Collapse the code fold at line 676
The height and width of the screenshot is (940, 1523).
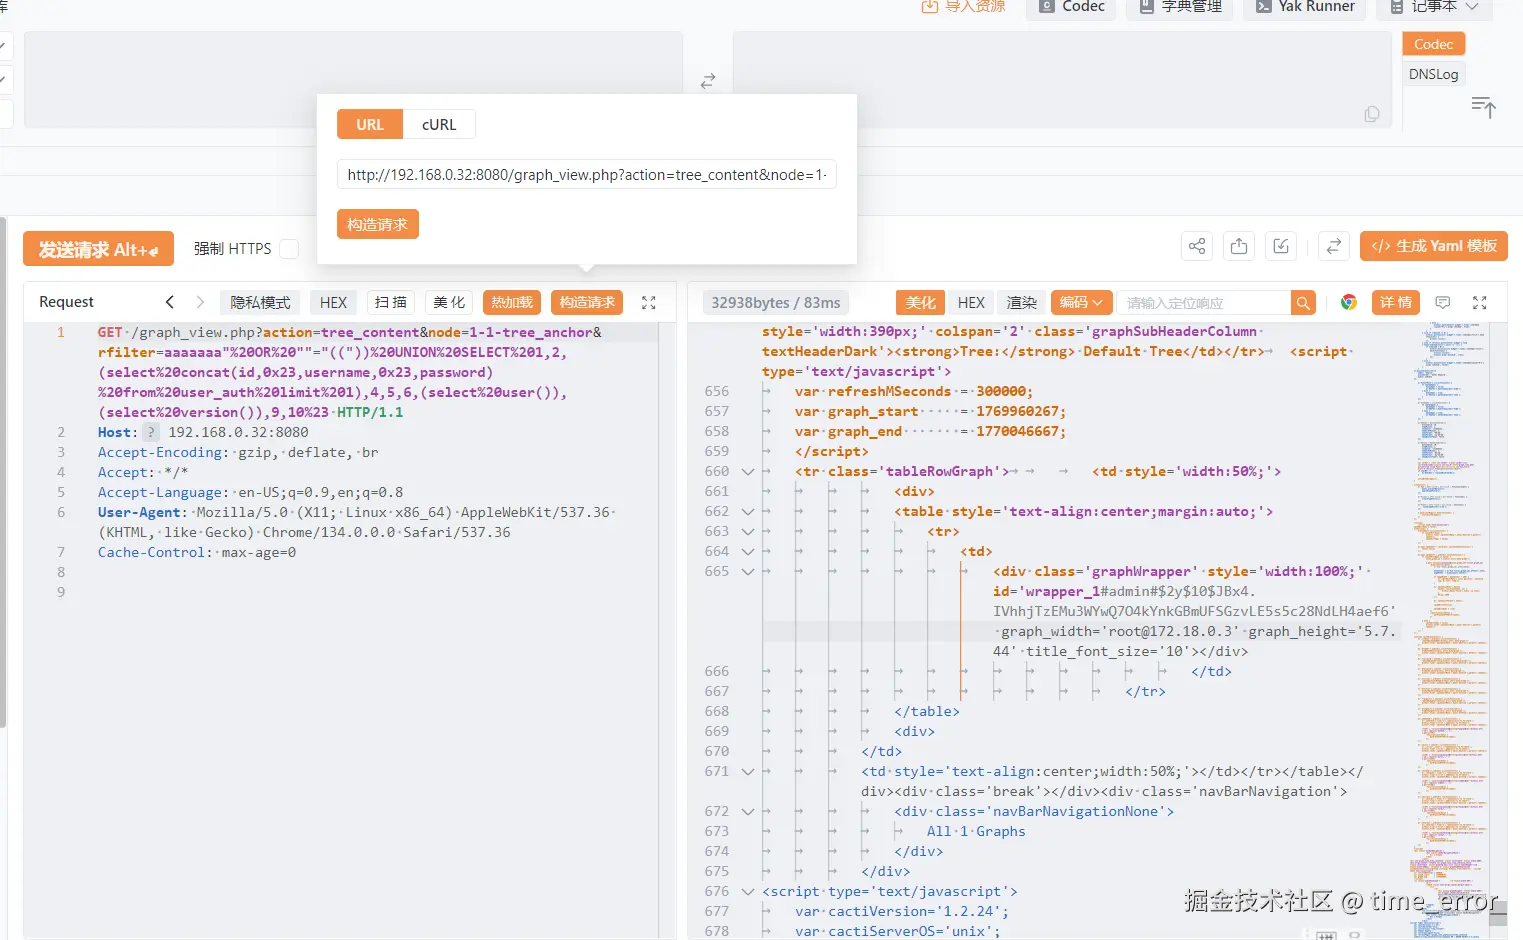click(747, 891)
